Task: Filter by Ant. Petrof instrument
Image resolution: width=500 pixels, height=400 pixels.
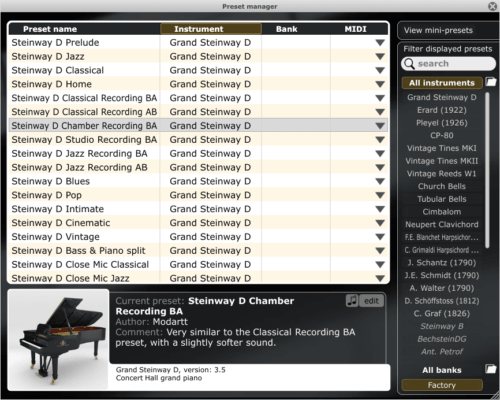Action: coord(442,352)
